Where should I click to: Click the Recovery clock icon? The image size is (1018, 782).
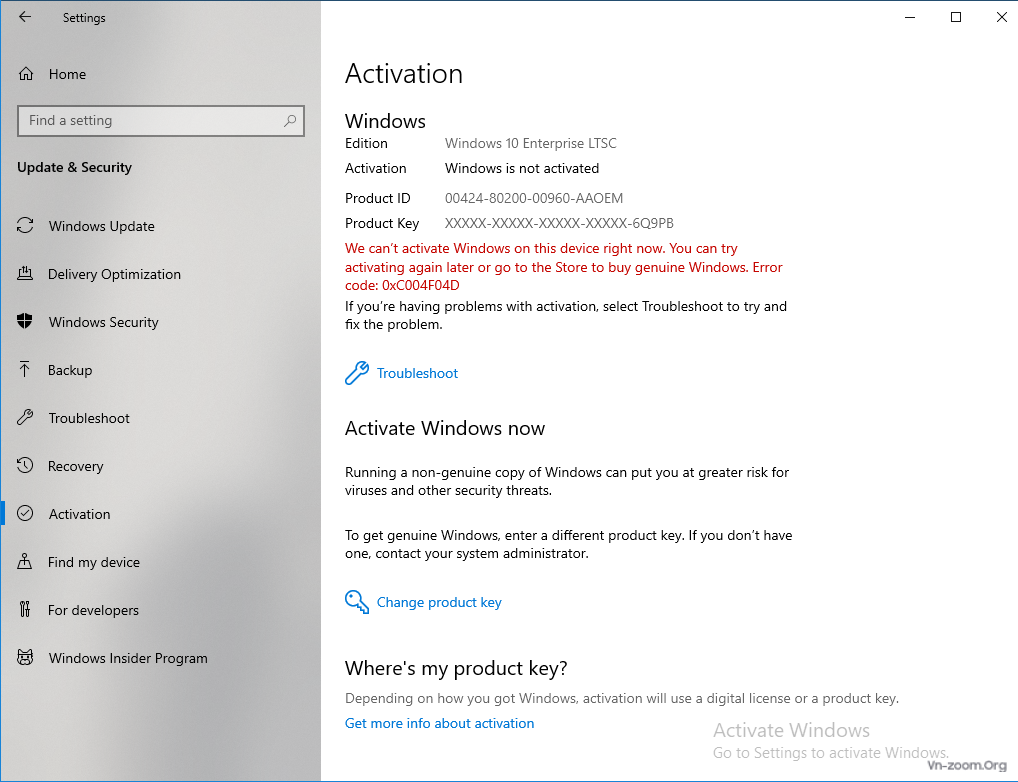point(25,466)
